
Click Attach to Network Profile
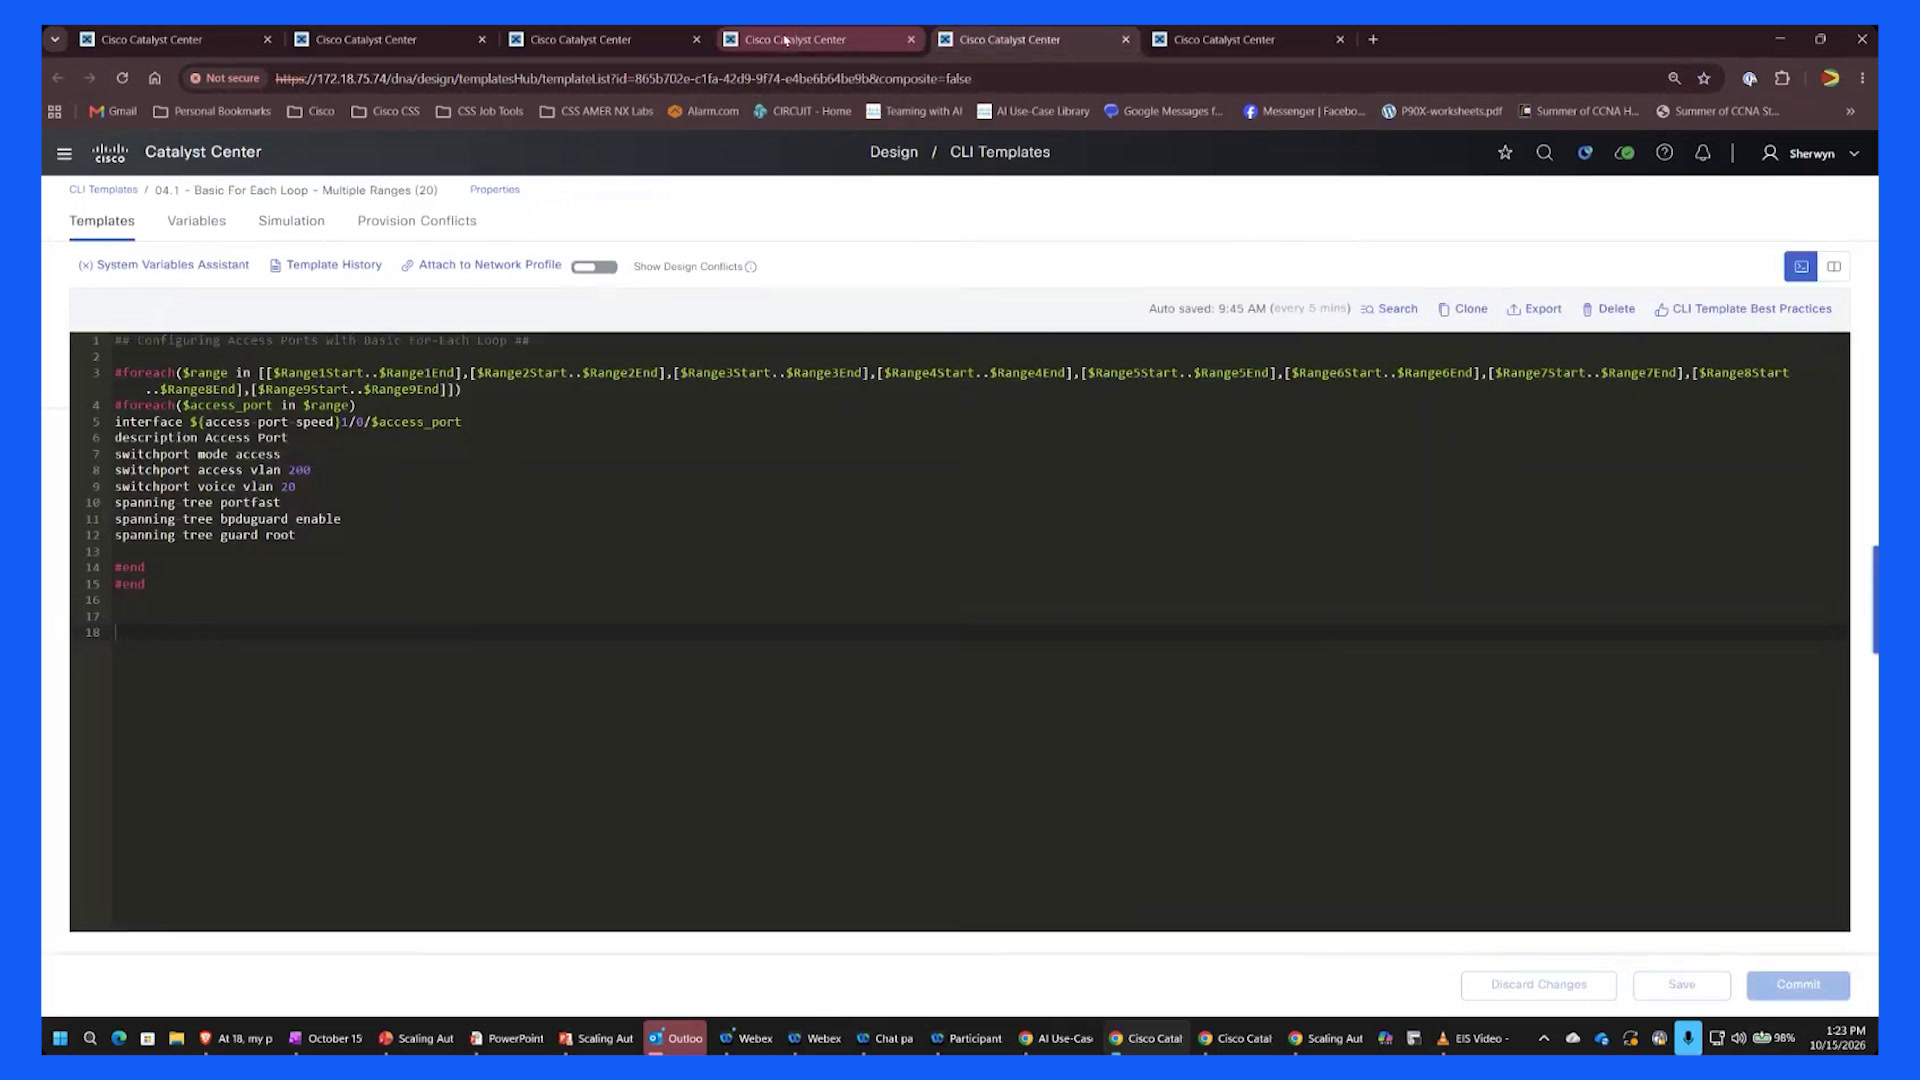tap(481, 265)
